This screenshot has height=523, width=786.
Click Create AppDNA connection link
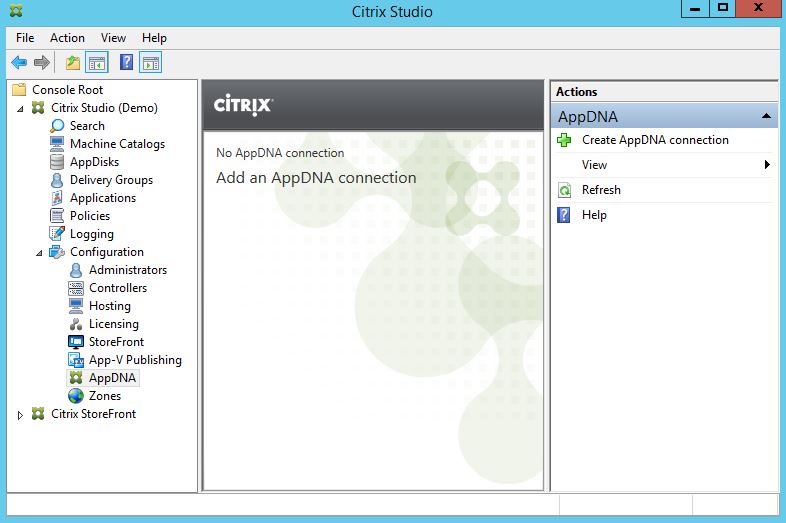click(x=655, y=140)
